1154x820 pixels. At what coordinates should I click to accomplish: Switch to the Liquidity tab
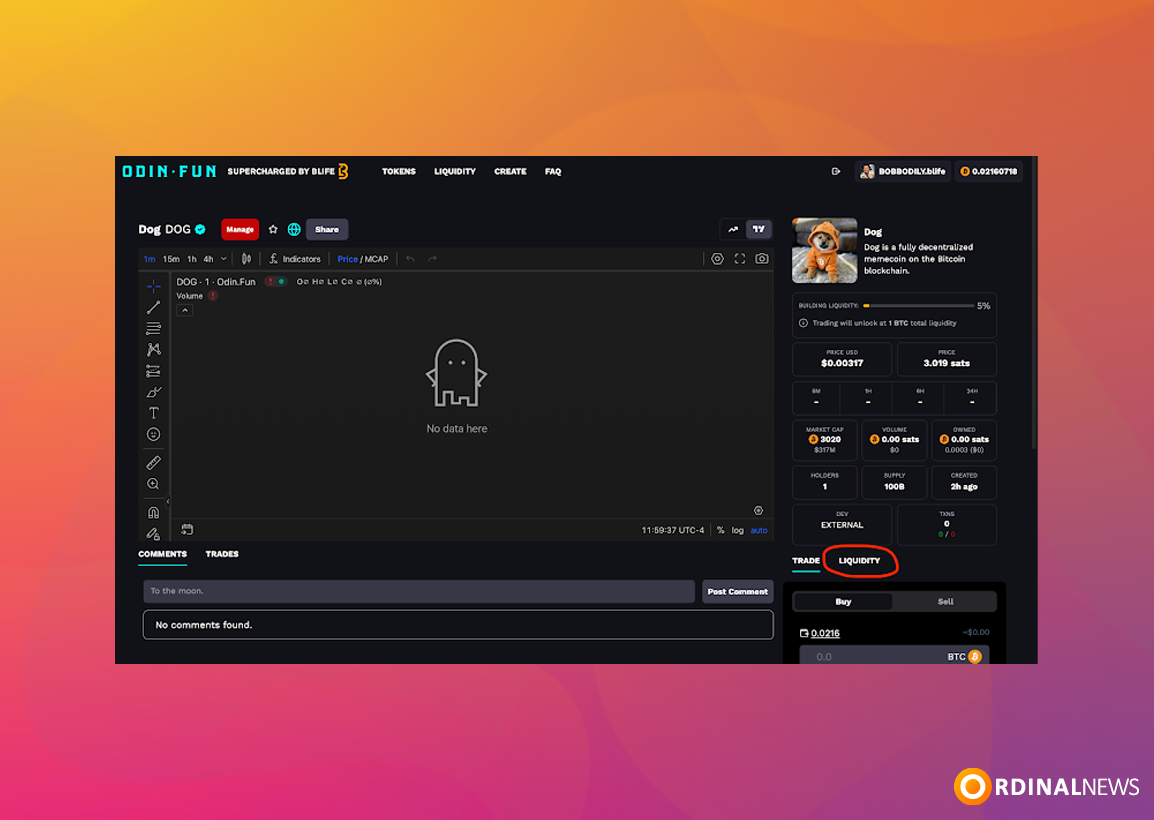point(859,560)
